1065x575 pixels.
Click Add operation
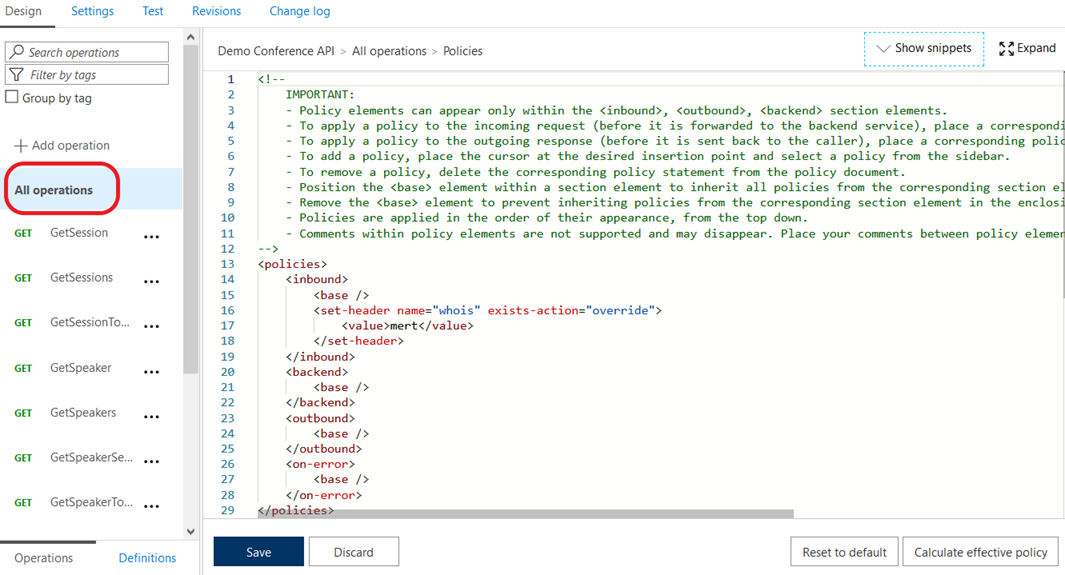[x=62, y=145]
